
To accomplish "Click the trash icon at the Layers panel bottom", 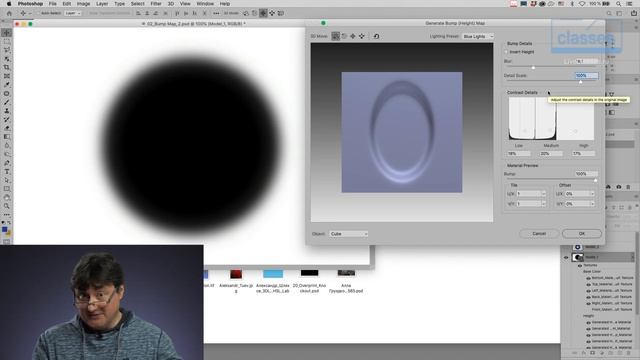I will point(628,353).
